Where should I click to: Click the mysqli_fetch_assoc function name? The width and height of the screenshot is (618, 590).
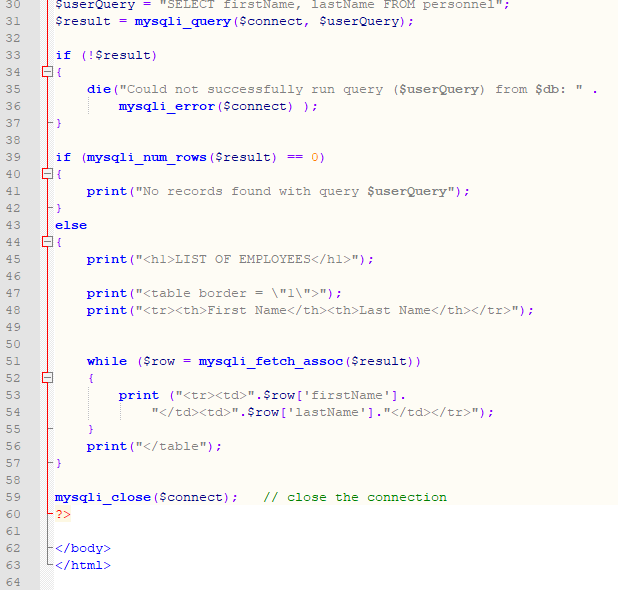pyautogui.click(x=271, y=361)
